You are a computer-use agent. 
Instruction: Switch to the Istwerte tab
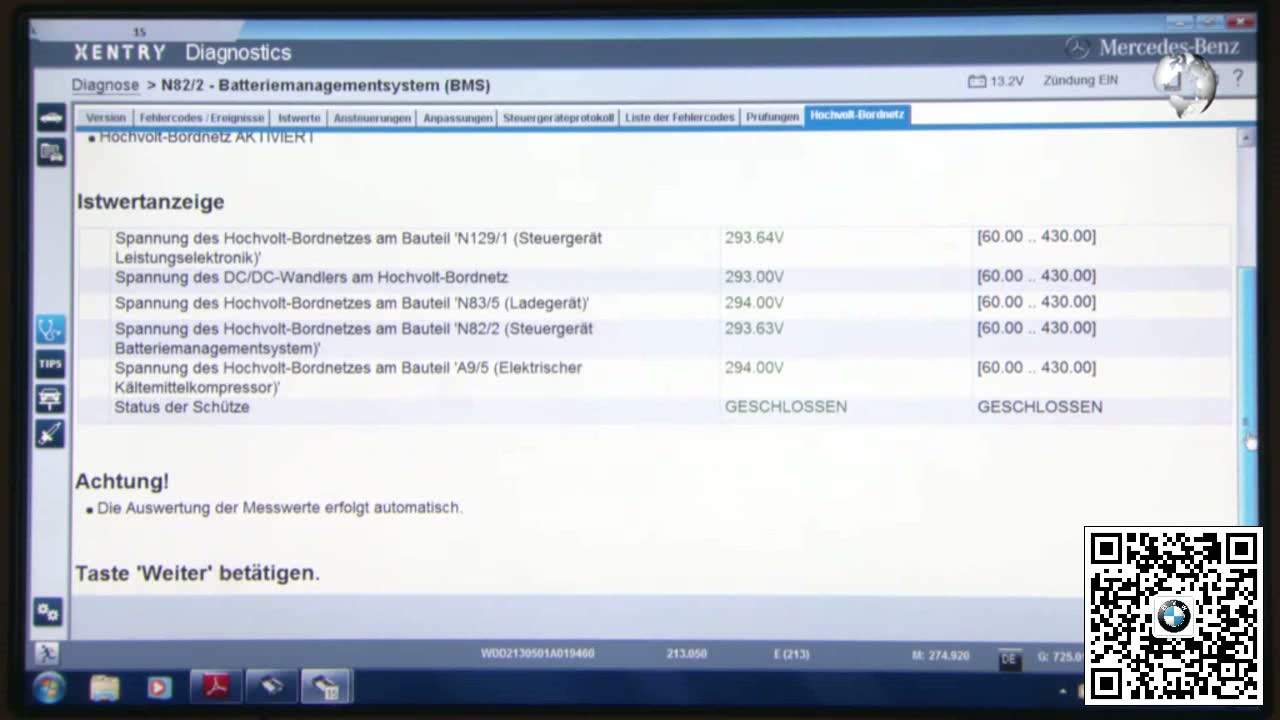pyautogui.click(x=299, y=117)
